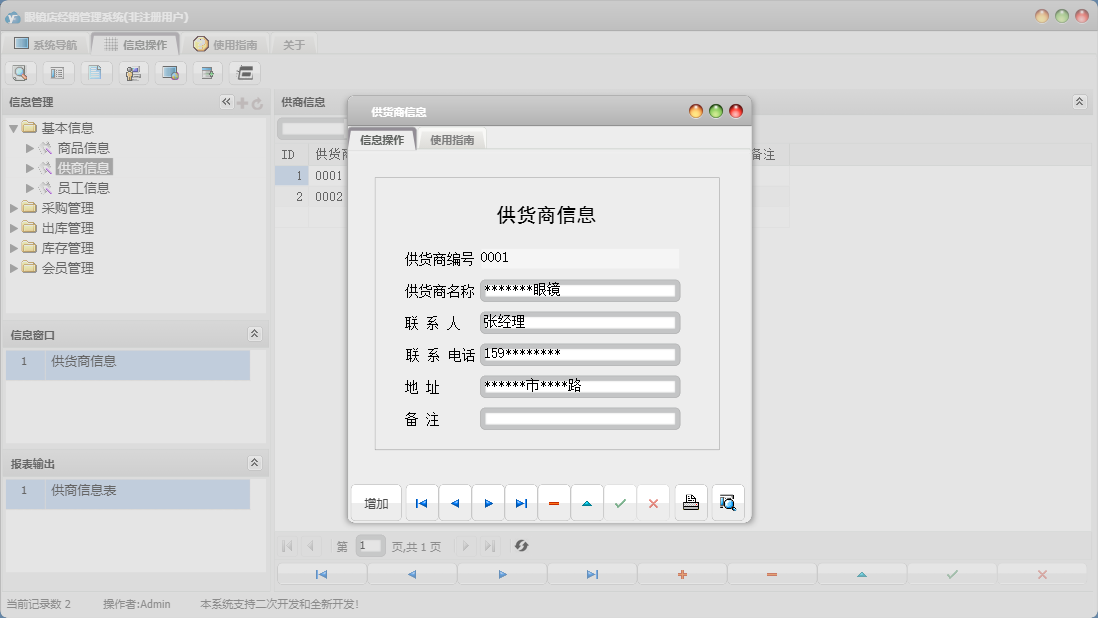The image size is (1098, 618).
Task: Click the green checkmark save icon in dialog
Action: pos(620,503)
